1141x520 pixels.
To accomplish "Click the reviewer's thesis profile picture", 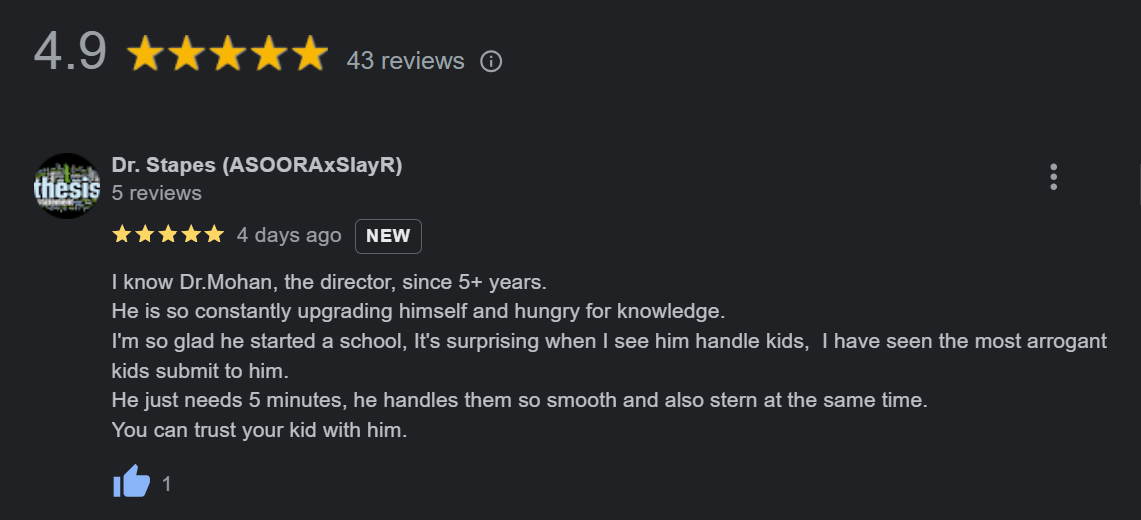I will (67, 186).
